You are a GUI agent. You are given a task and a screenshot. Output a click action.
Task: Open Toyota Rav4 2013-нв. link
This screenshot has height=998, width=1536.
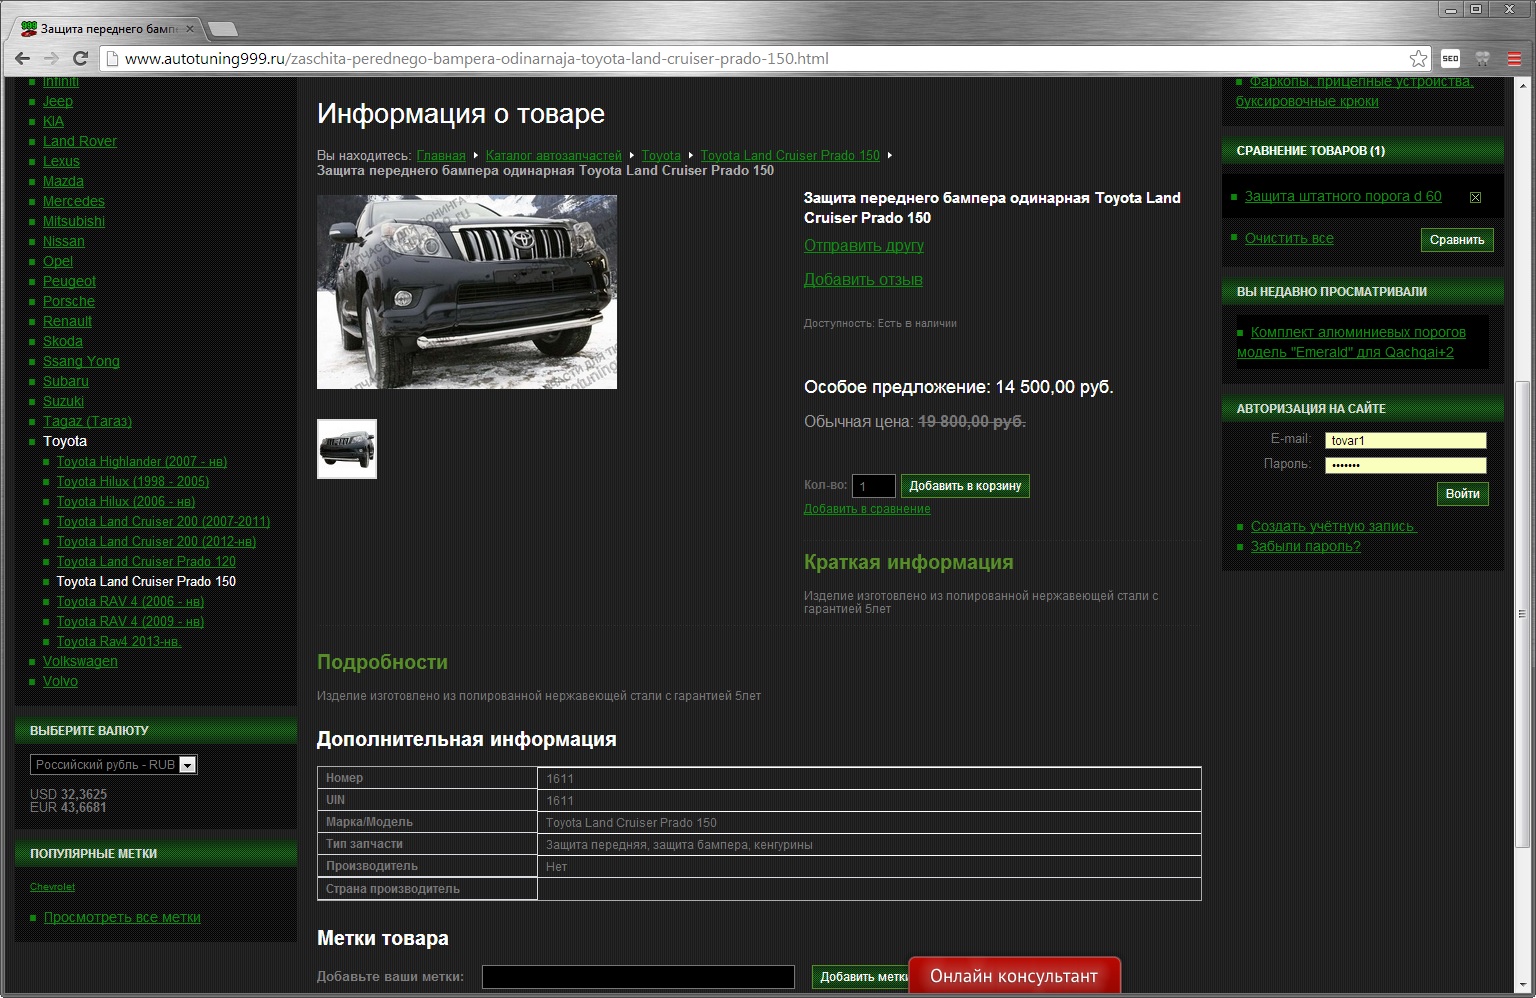[119, 641]
